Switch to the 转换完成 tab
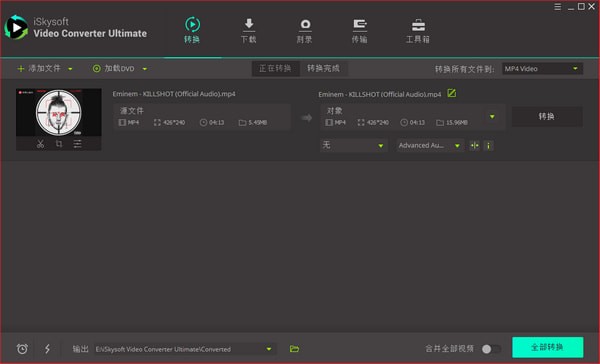Screen dimensions: 600x364 pos(323,69)
